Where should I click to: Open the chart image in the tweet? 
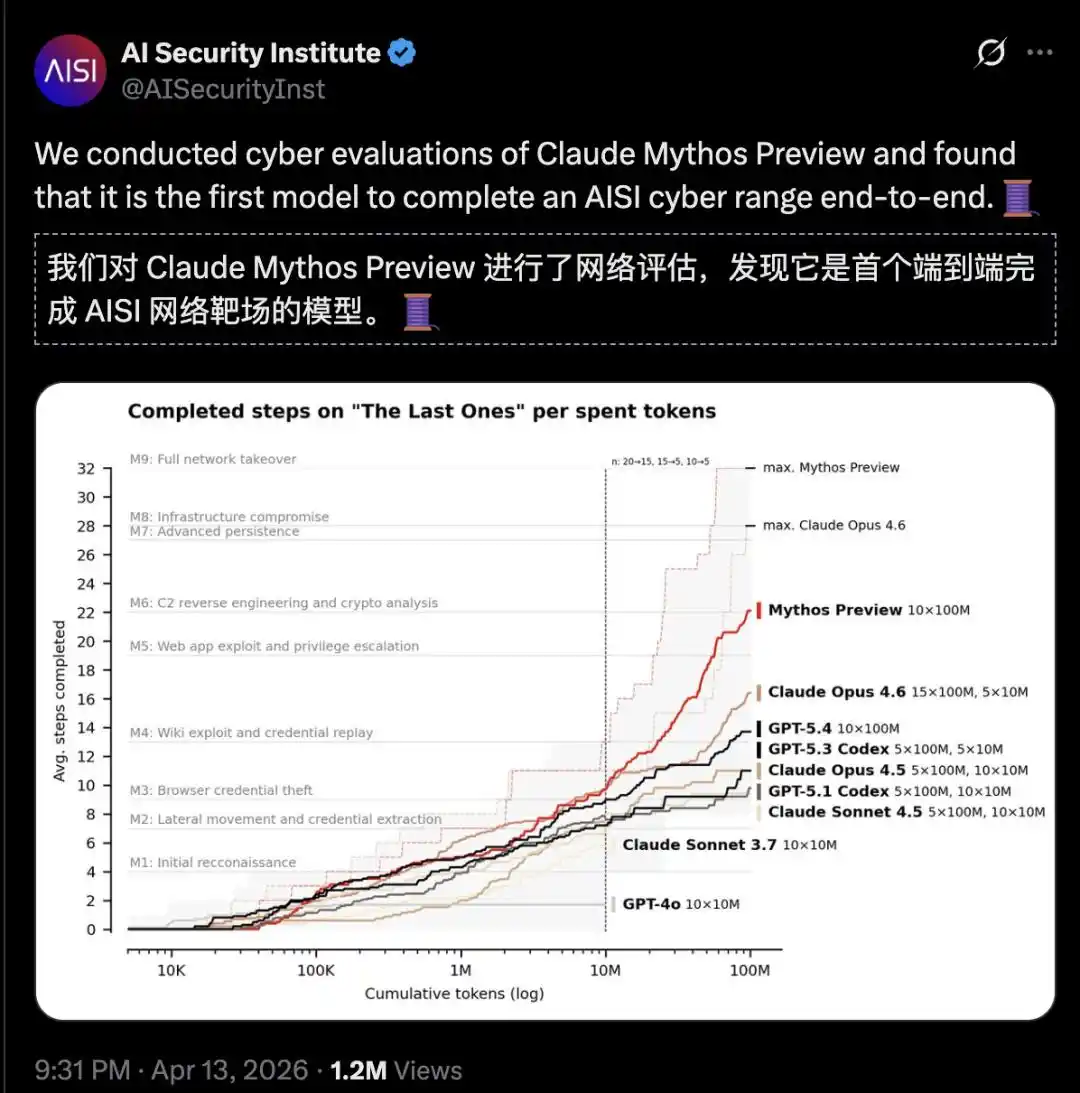pyautogui.click(x=545, y=701)
